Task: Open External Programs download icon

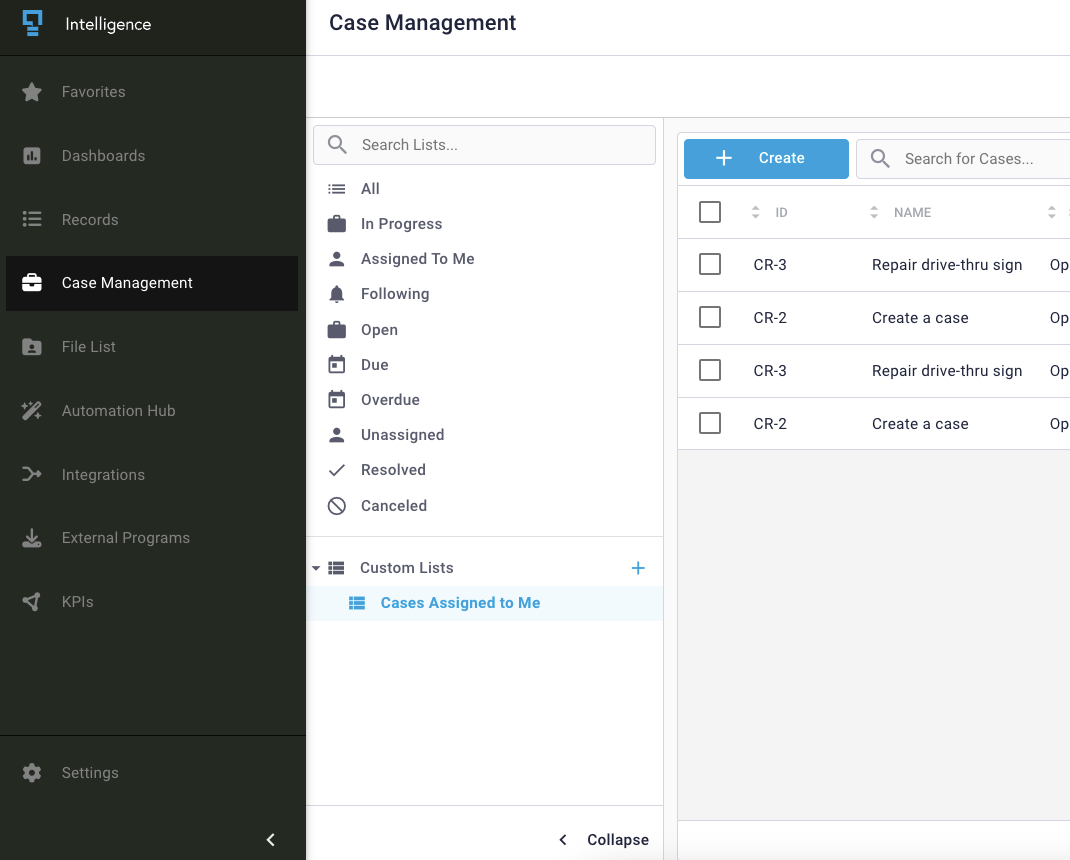Action: coord(31,538)
